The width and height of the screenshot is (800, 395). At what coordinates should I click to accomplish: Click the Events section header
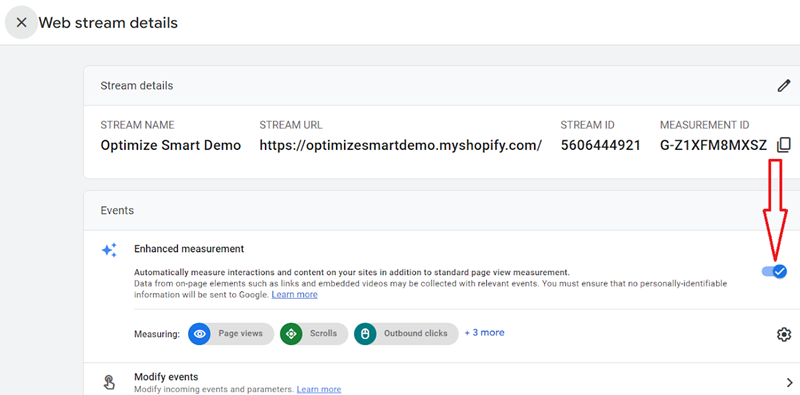click(x=117, y=210)
